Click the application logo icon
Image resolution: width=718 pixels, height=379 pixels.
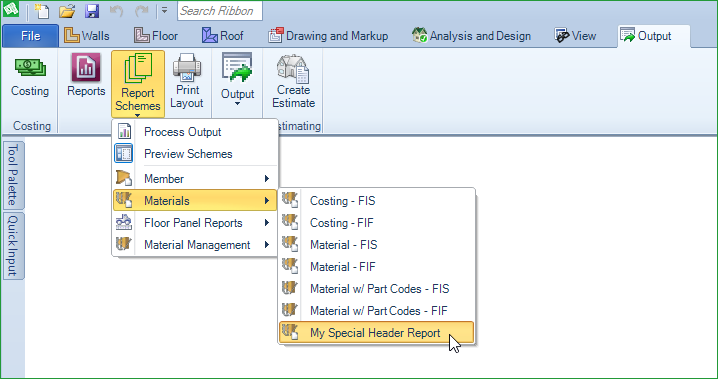coord(10,9)
